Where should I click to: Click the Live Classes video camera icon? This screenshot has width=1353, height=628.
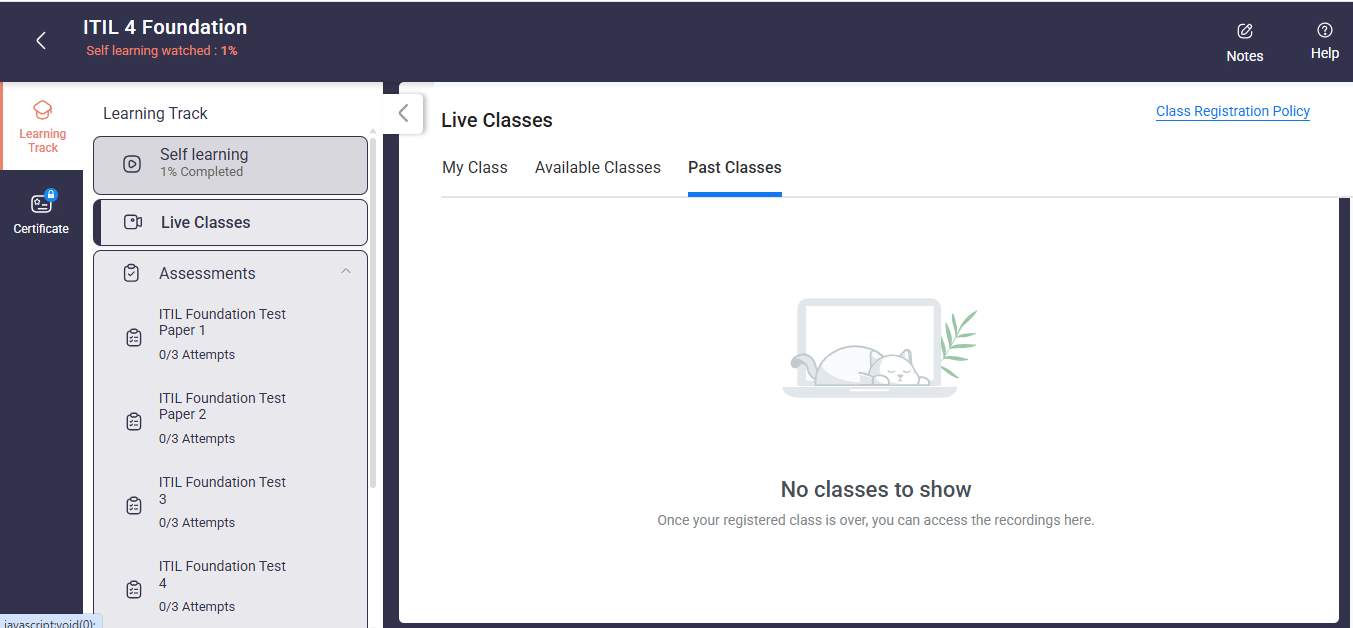click(132, 222)
